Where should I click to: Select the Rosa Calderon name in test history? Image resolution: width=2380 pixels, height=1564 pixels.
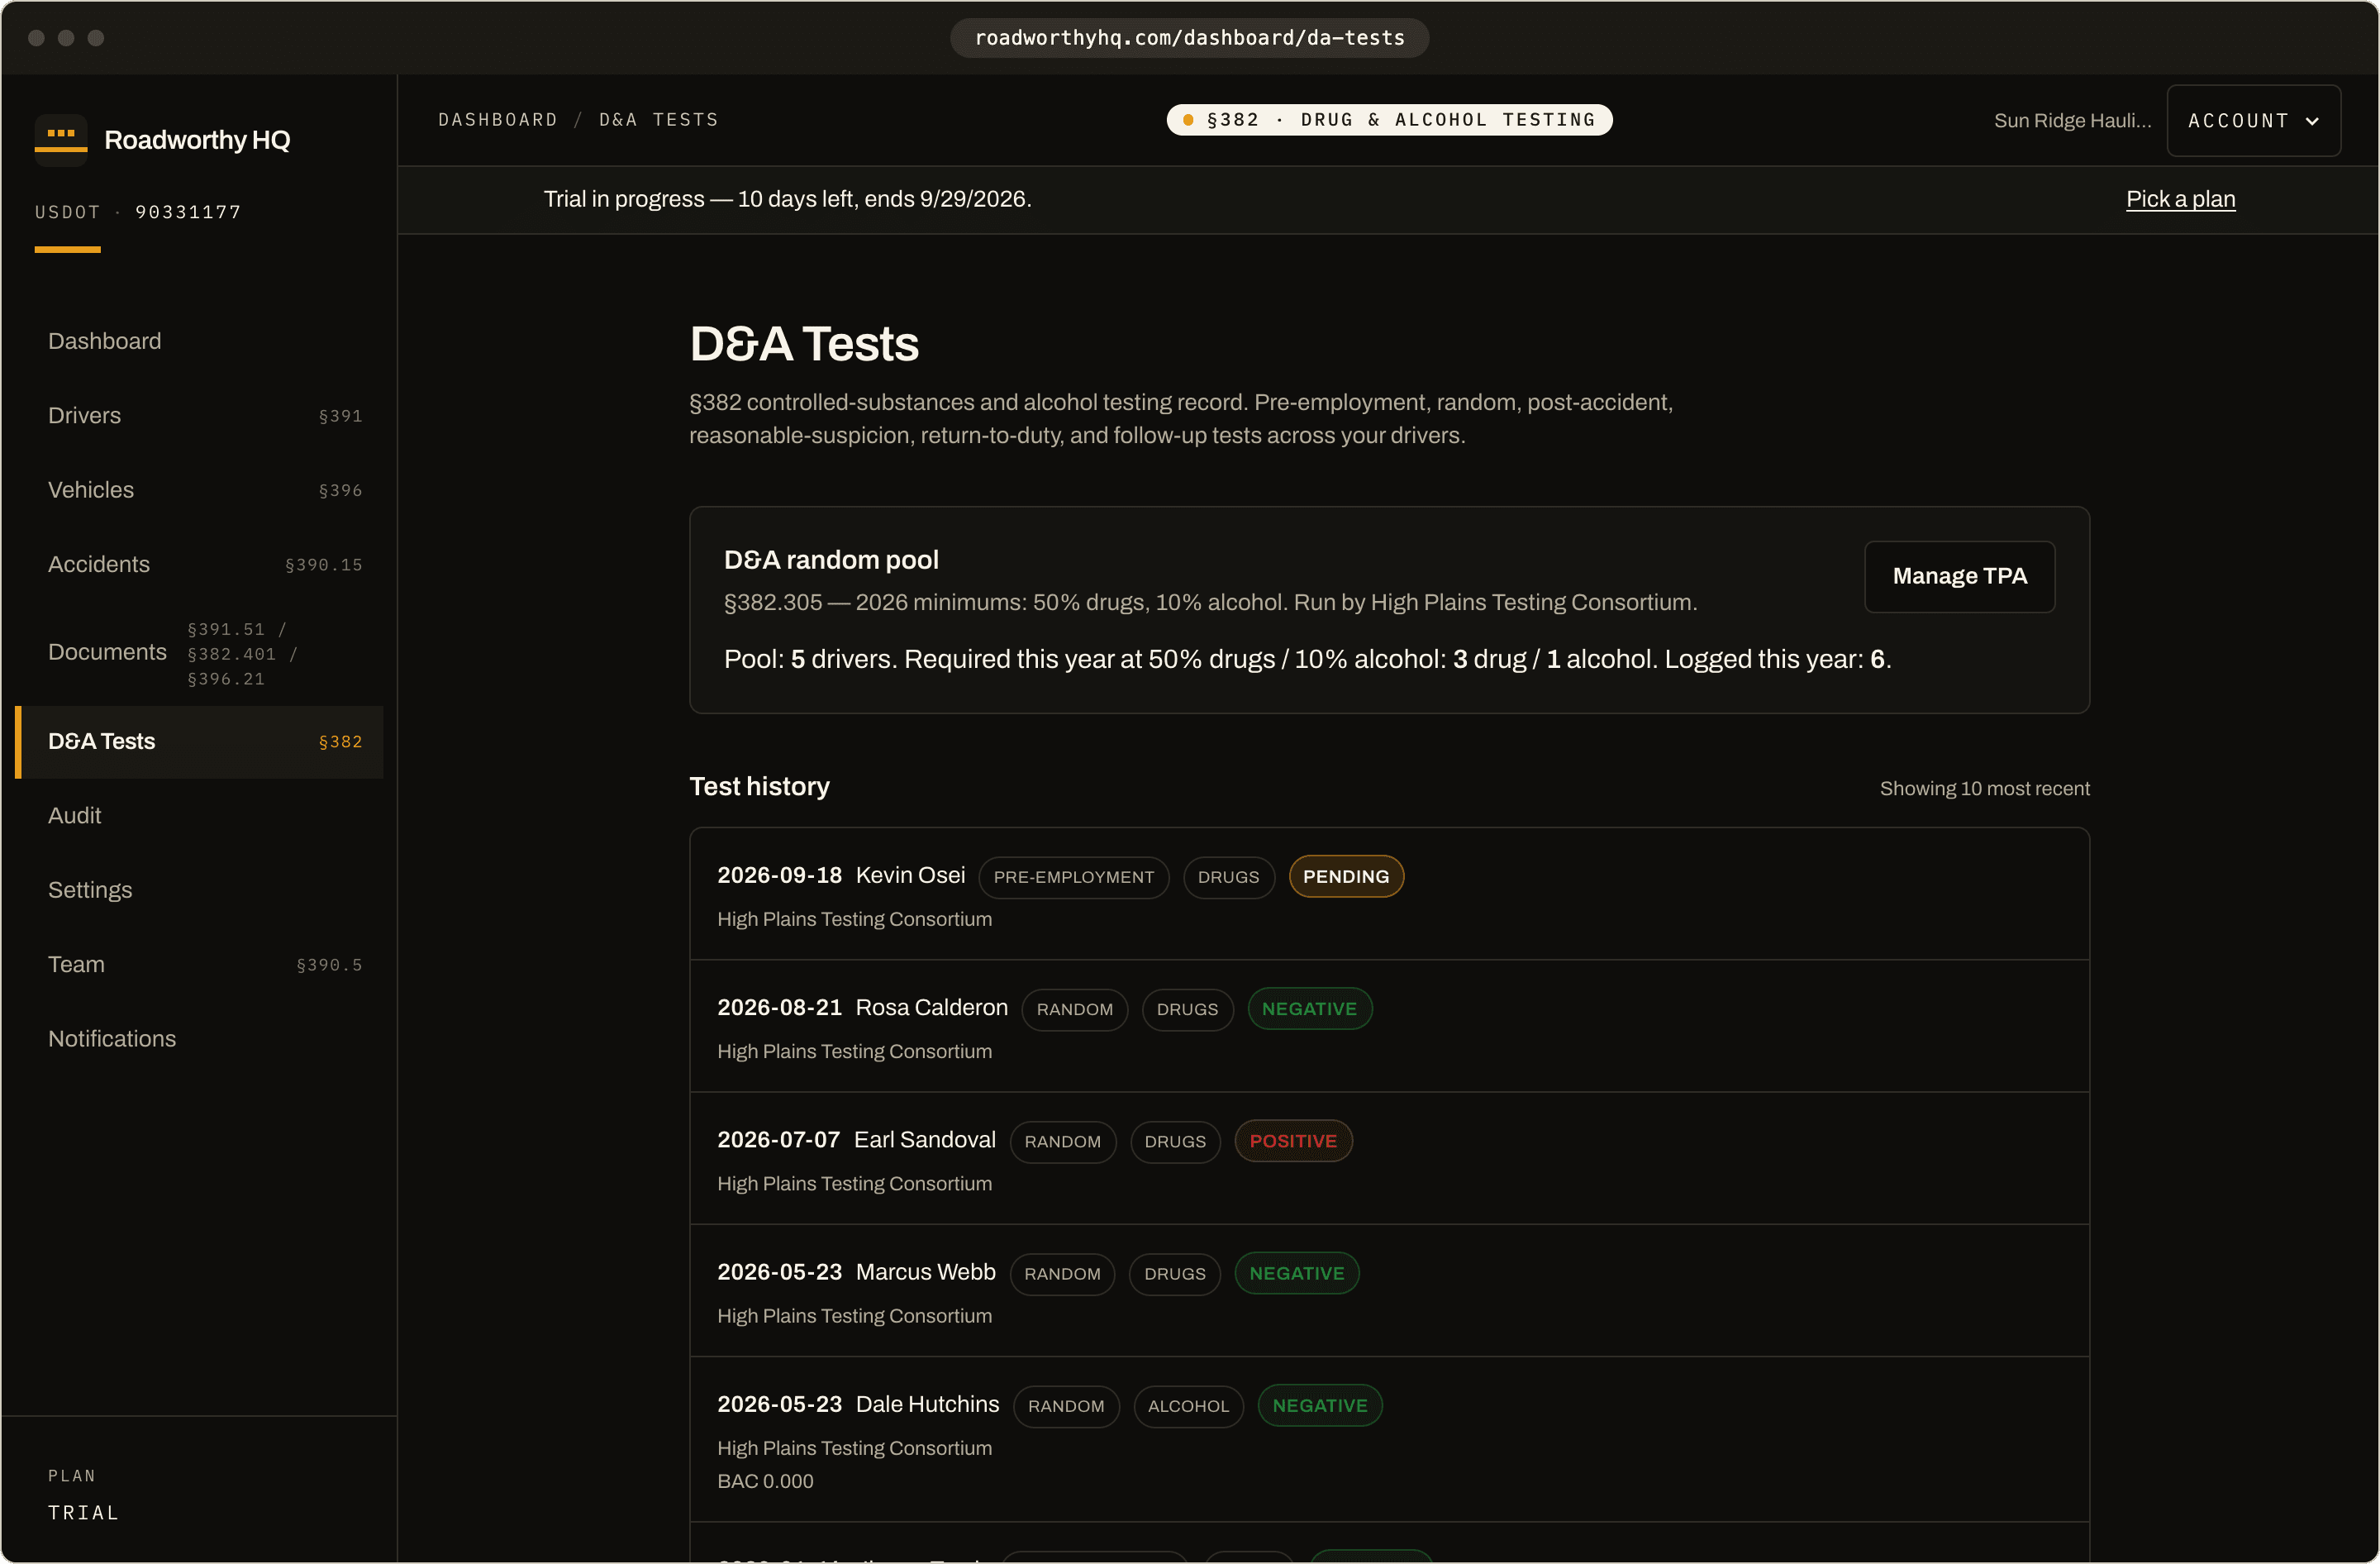click(x=931, y=1008)
